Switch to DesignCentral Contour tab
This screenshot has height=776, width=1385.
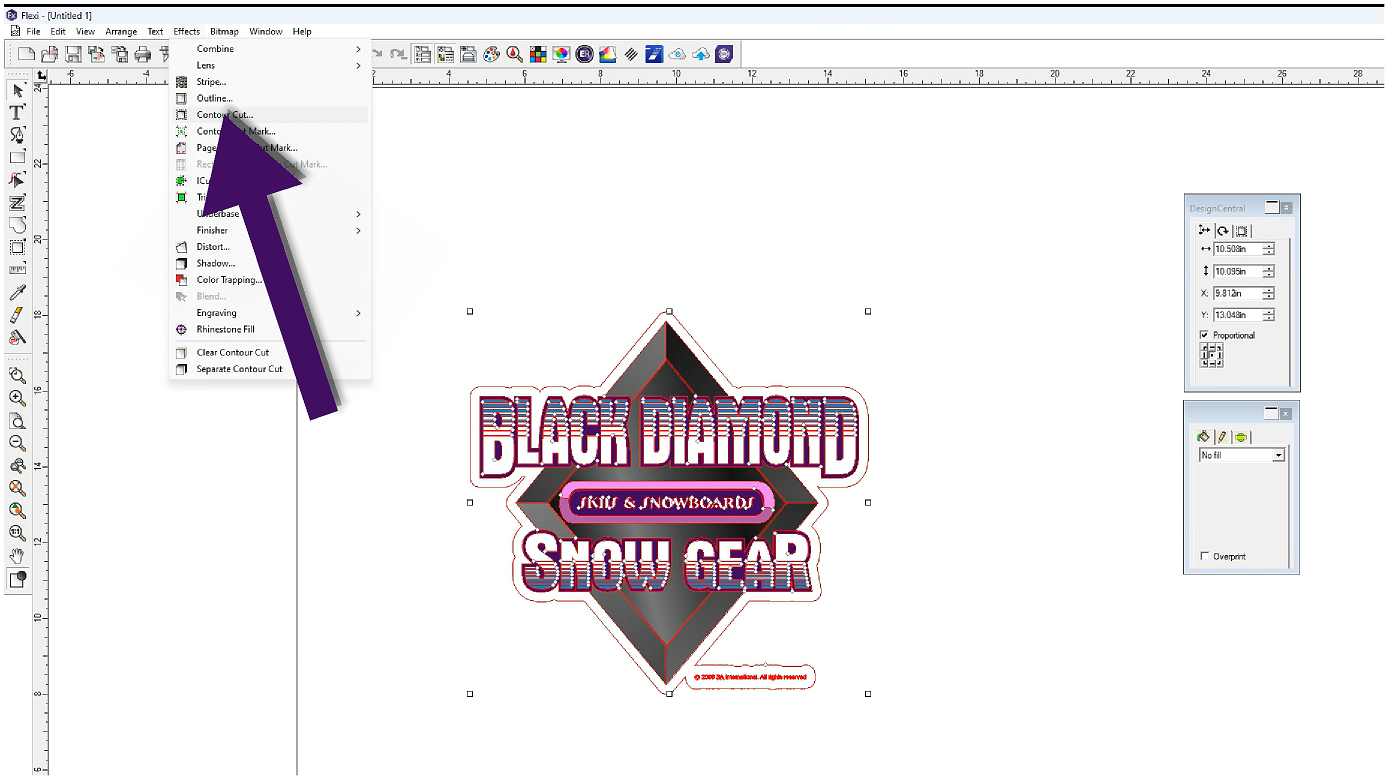pyautogui.click(x=1240, y=231)
